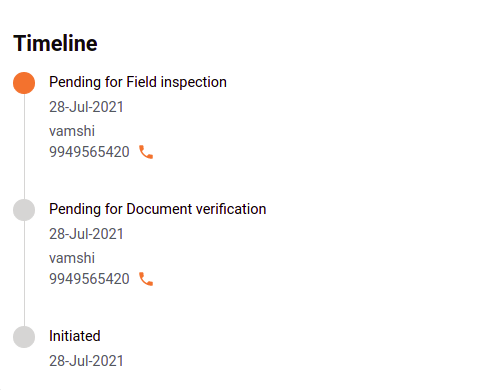Click phone number 9949565420 under Field inspection
The image size is (491, 390).
[x=89, y=152]
